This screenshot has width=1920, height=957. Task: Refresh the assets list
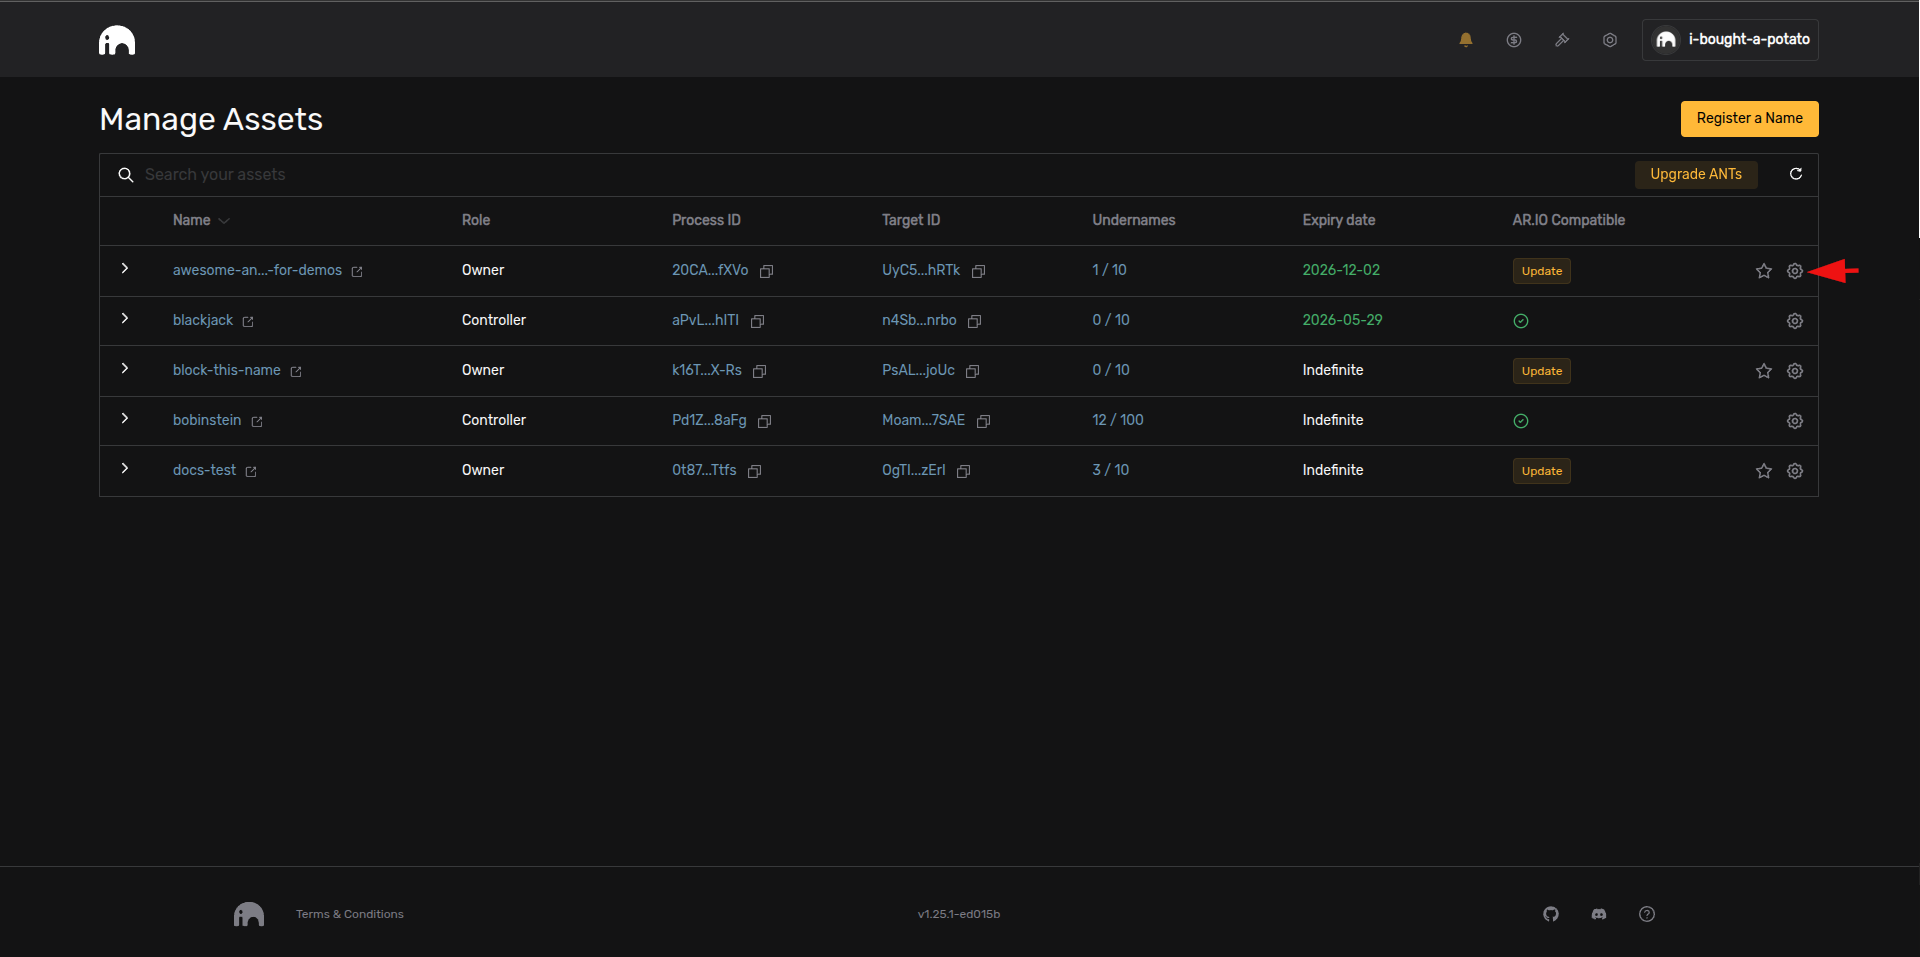(x=1795, y=174)
